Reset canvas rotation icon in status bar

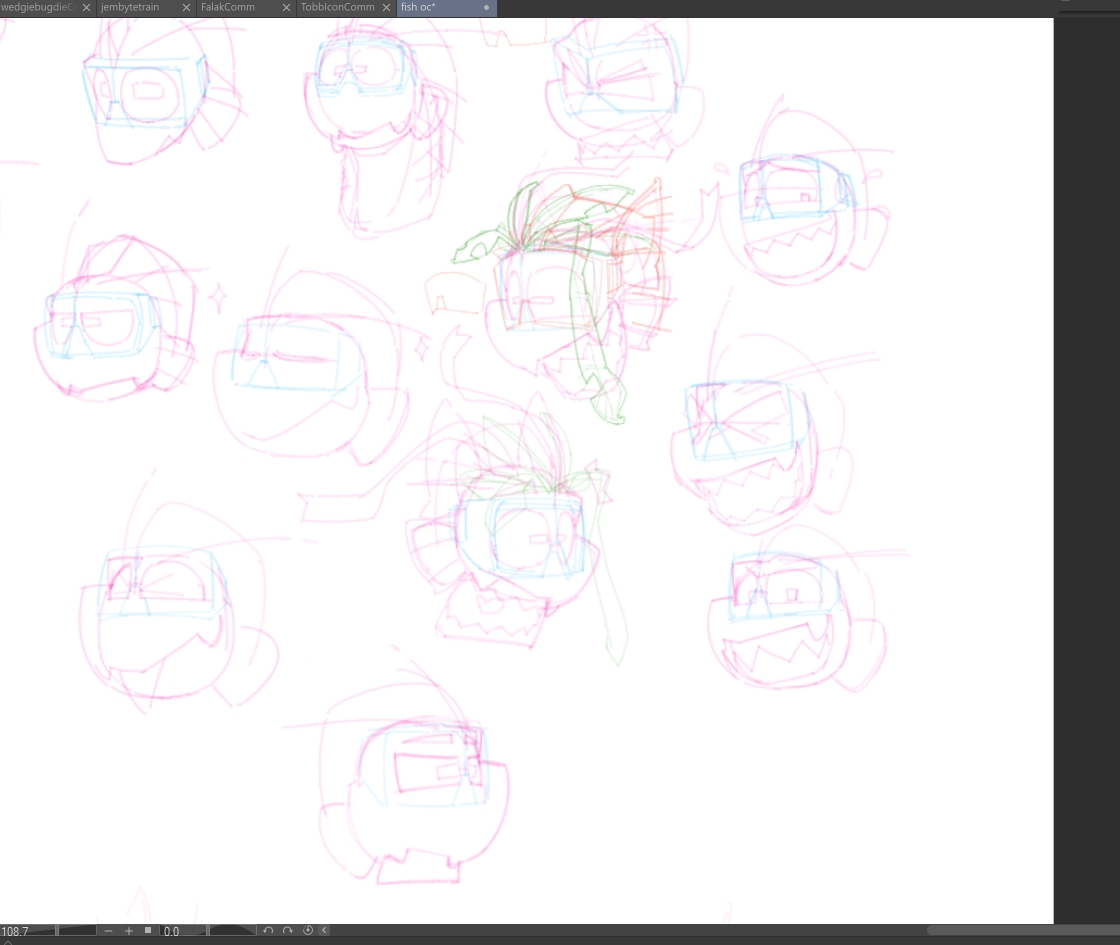308,931
